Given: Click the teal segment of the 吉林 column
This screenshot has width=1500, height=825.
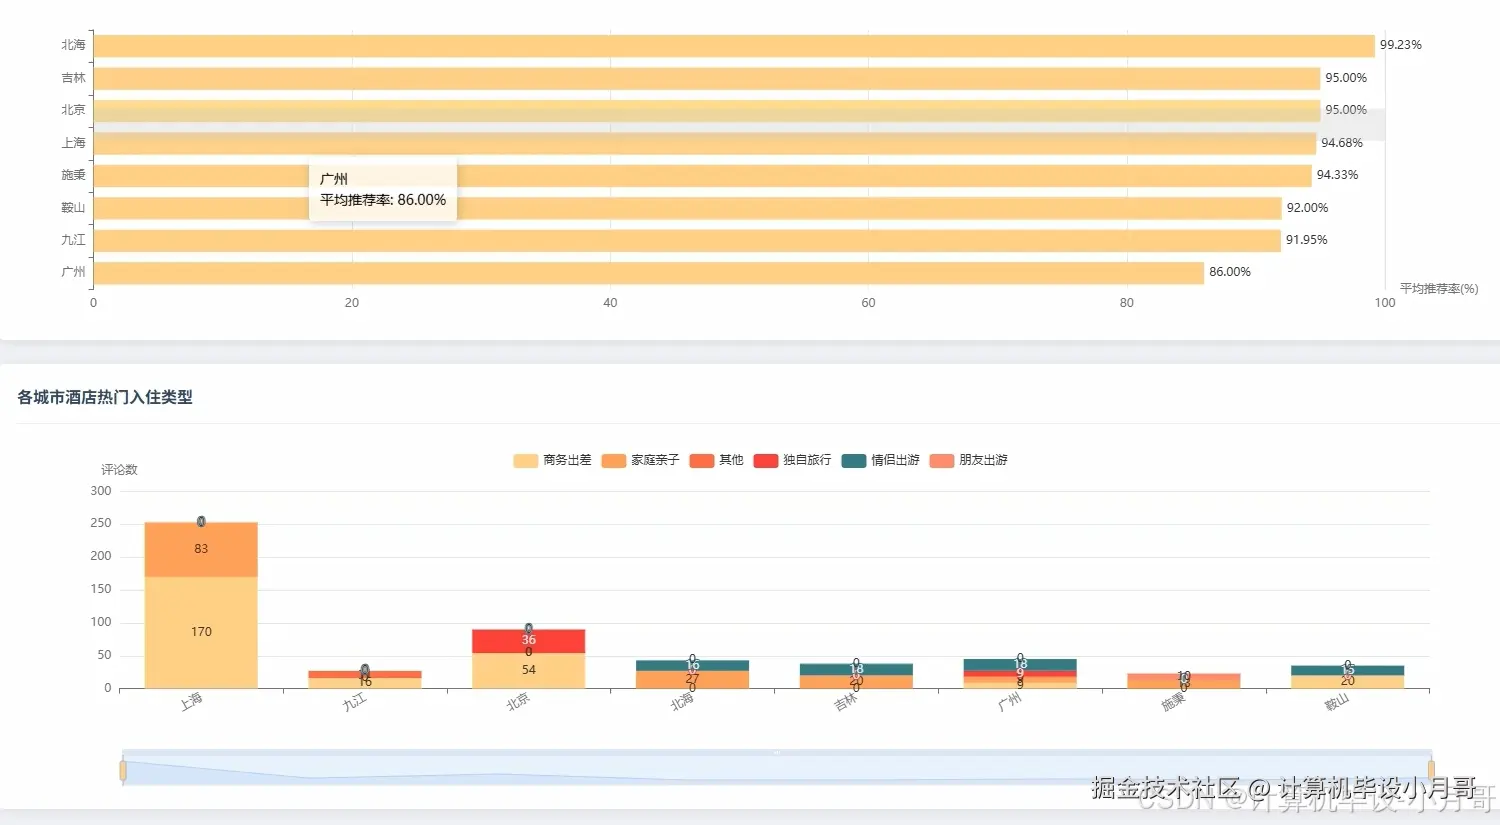Looking at the screenshot, I should [856, 669].
